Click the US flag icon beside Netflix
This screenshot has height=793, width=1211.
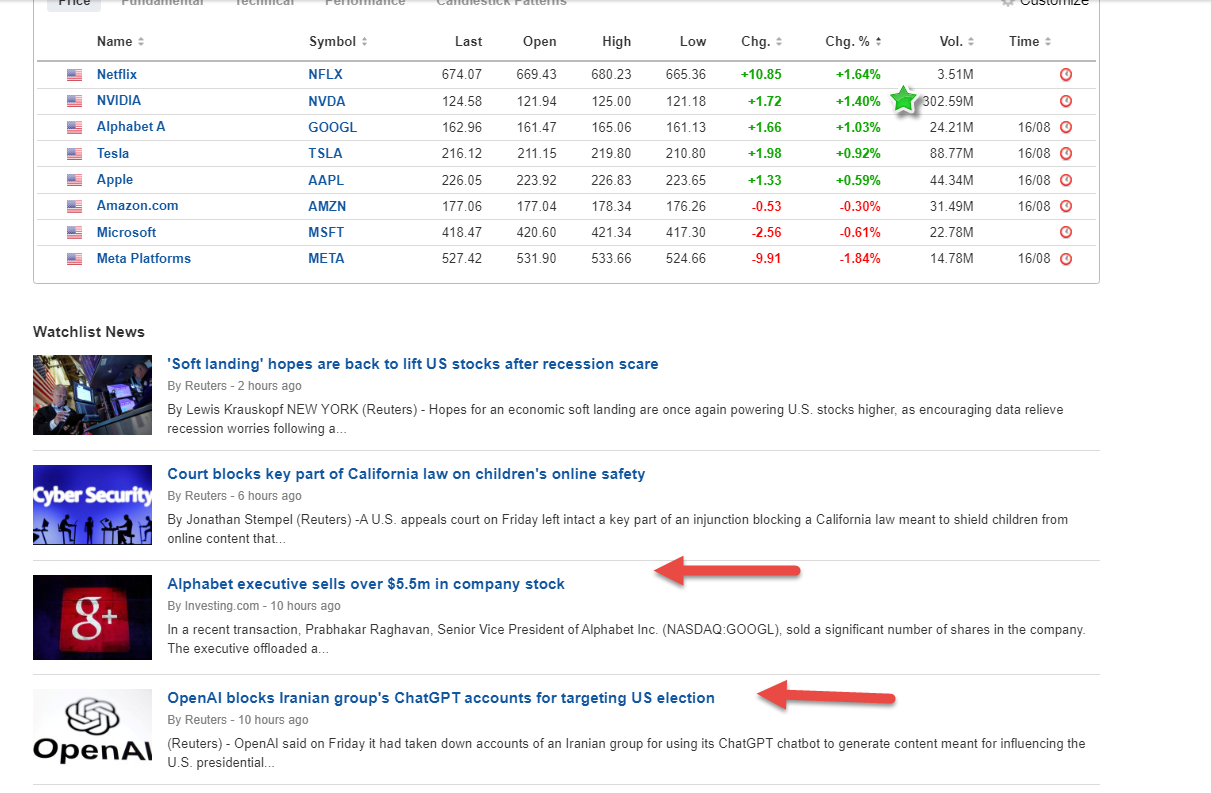point(74,75)
